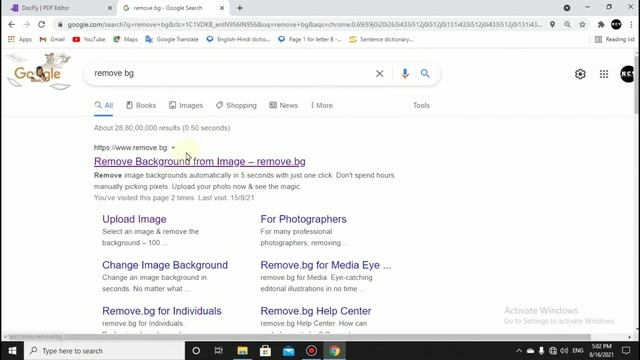Expand the More search categories menu

pyautogui.click(x=322, y=105)
